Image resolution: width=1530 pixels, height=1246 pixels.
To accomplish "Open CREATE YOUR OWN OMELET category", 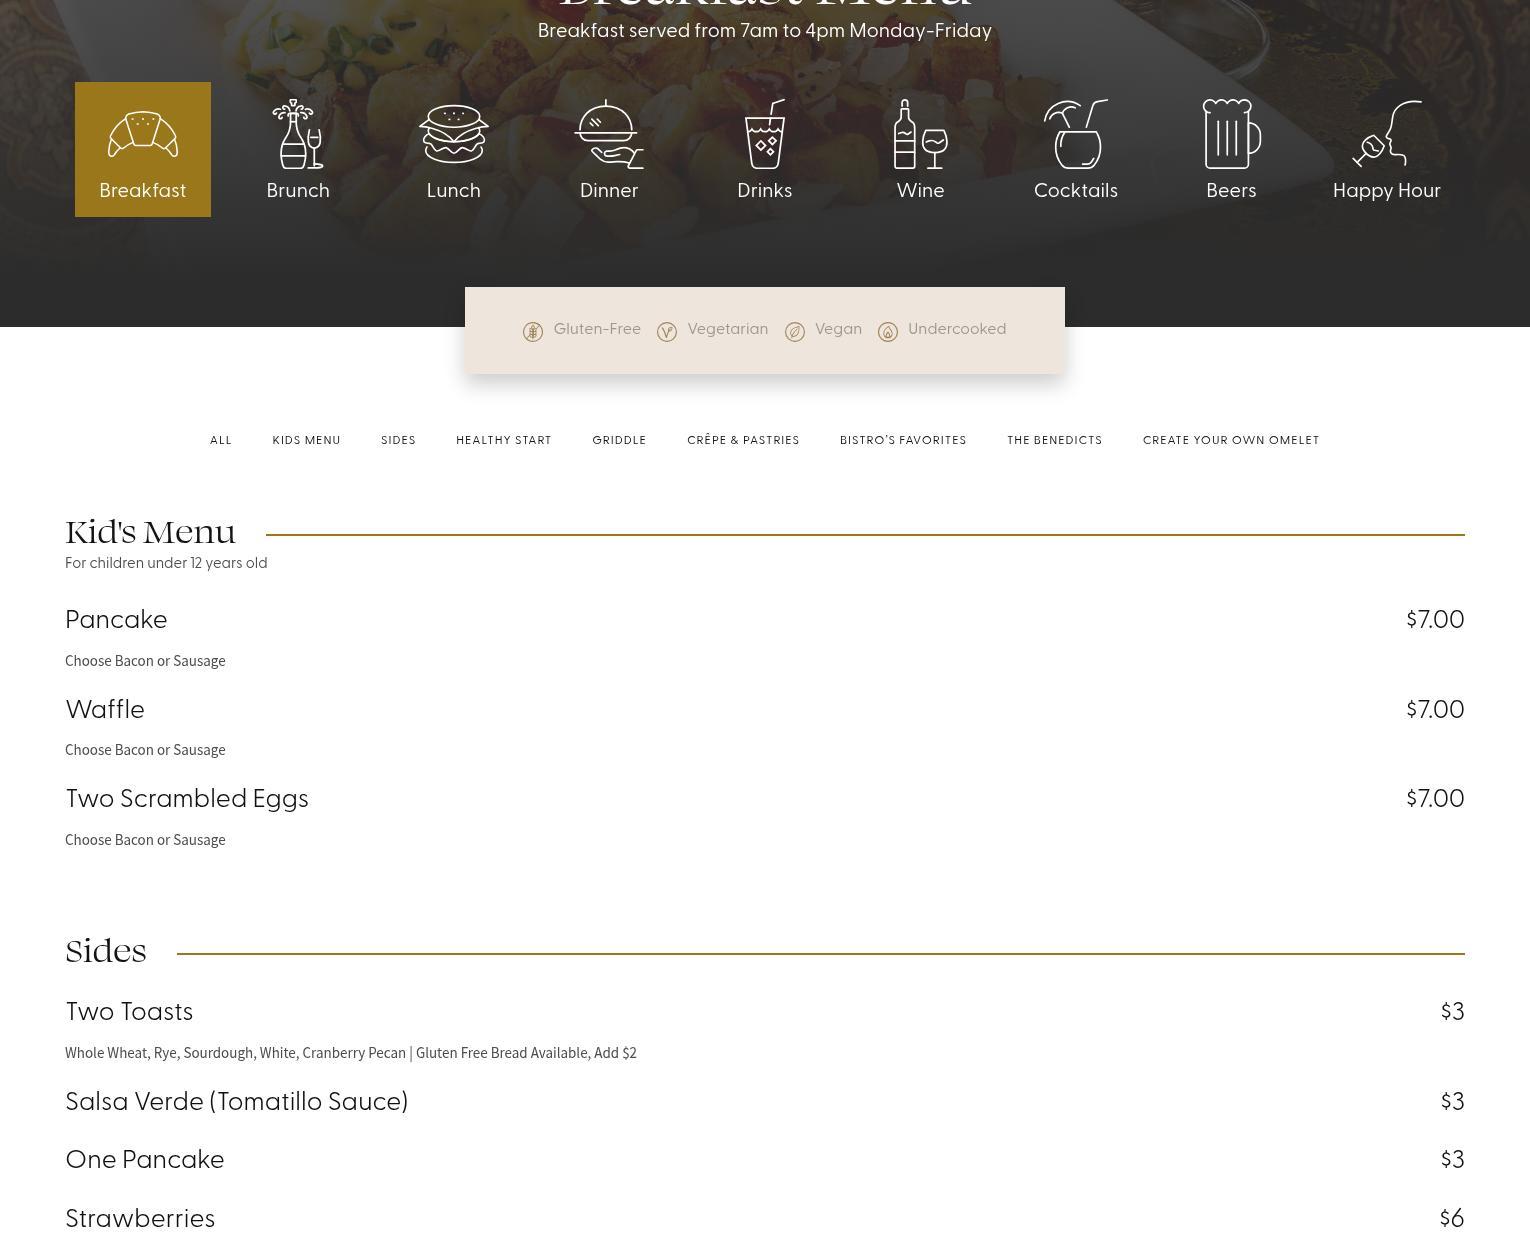I will pos(1231,440).
